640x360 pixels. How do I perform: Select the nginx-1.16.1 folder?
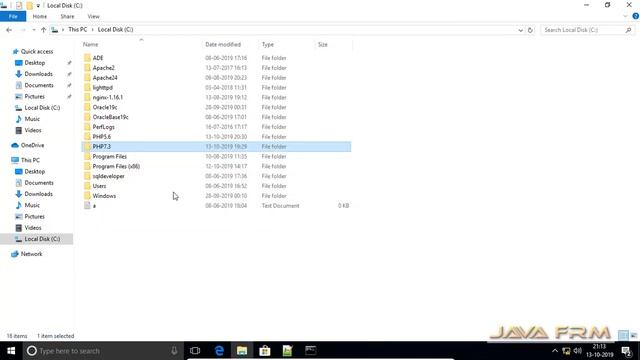107,97
